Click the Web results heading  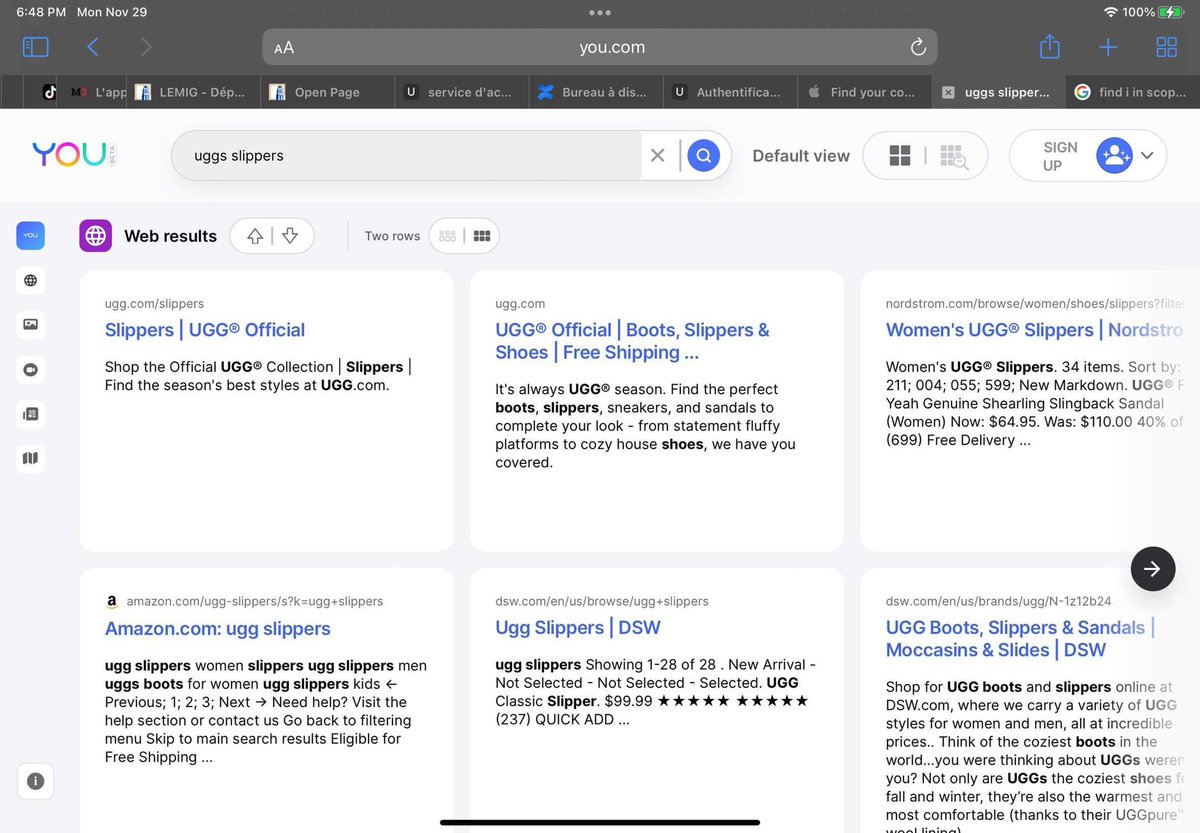click(170, 236)
